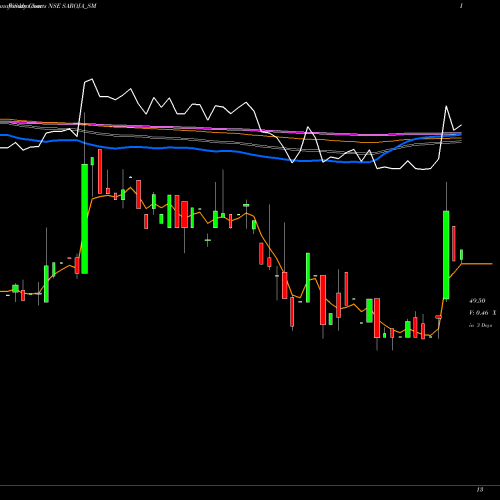
Task: Click the tall green candle at far right
Action: coord(446,255)
